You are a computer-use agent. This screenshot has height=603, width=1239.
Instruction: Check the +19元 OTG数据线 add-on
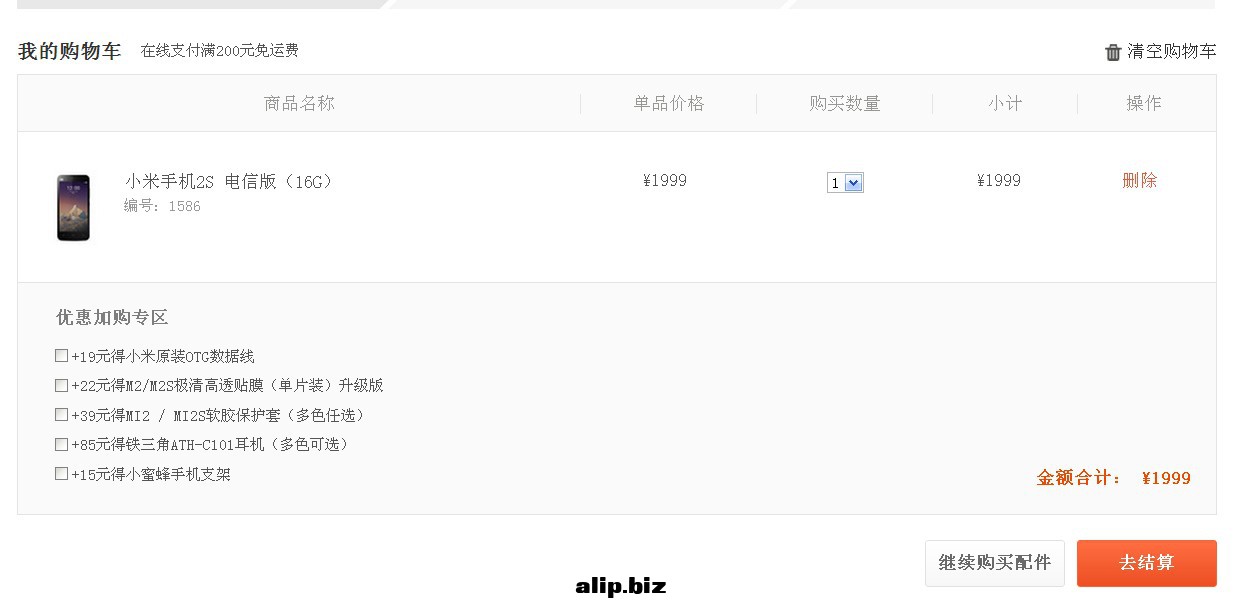click(x=62, y=355)
